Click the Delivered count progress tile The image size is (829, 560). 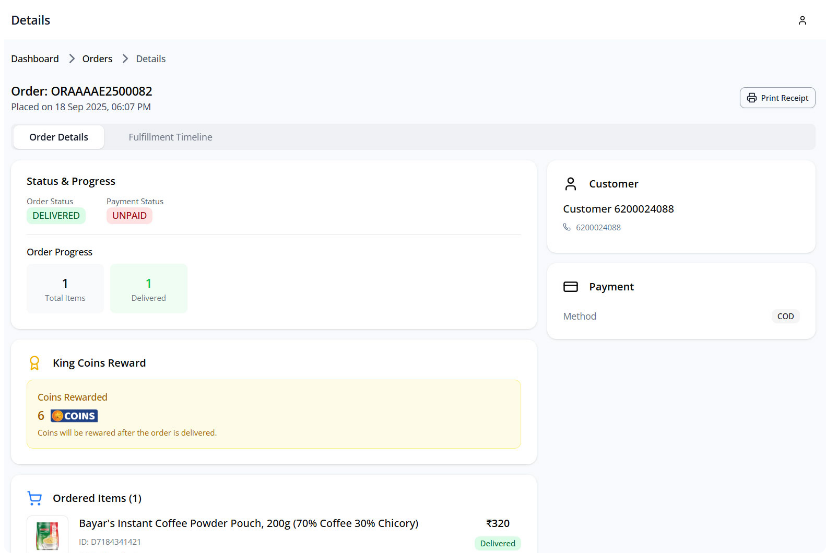tap(148, 289)
